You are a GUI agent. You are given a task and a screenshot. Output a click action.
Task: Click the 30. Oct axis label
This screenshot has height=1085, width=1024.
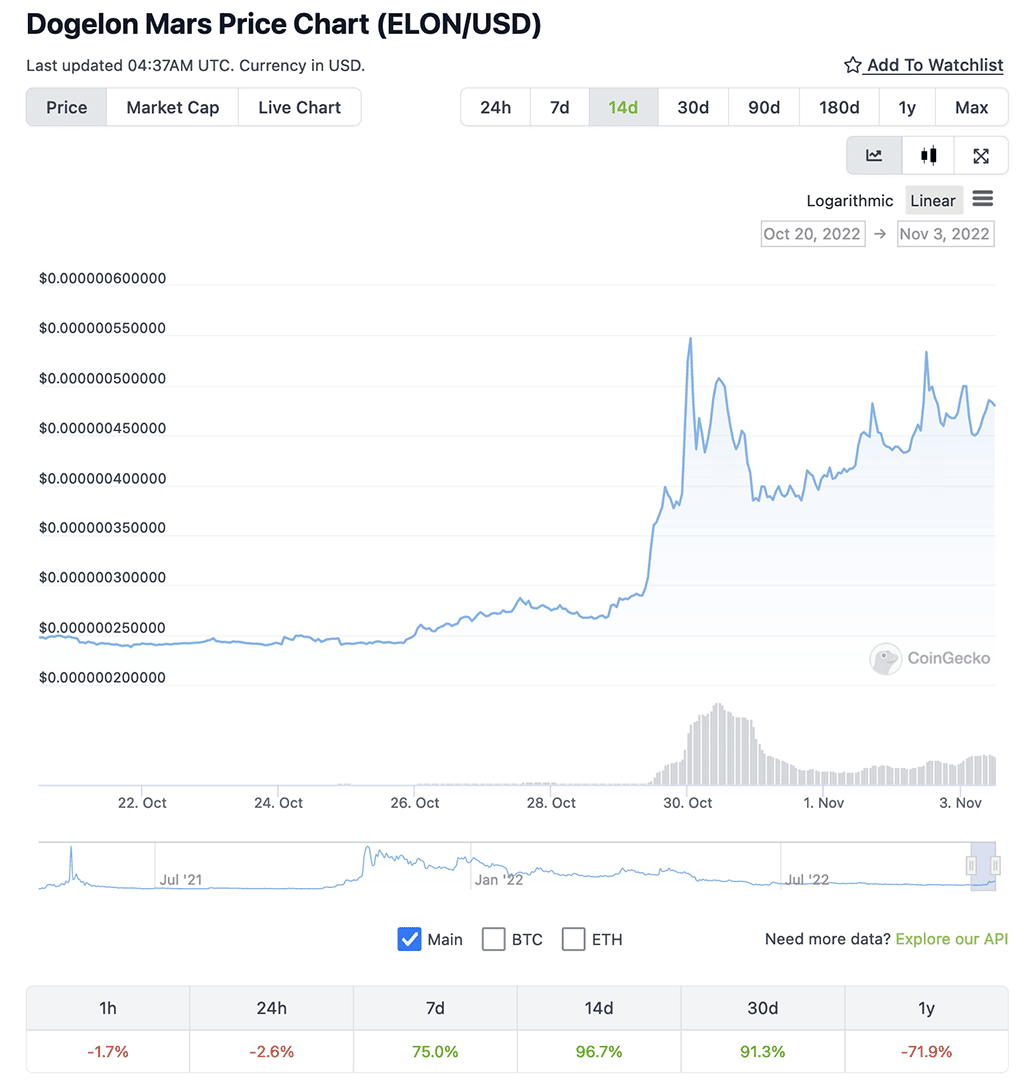[688, 803]
